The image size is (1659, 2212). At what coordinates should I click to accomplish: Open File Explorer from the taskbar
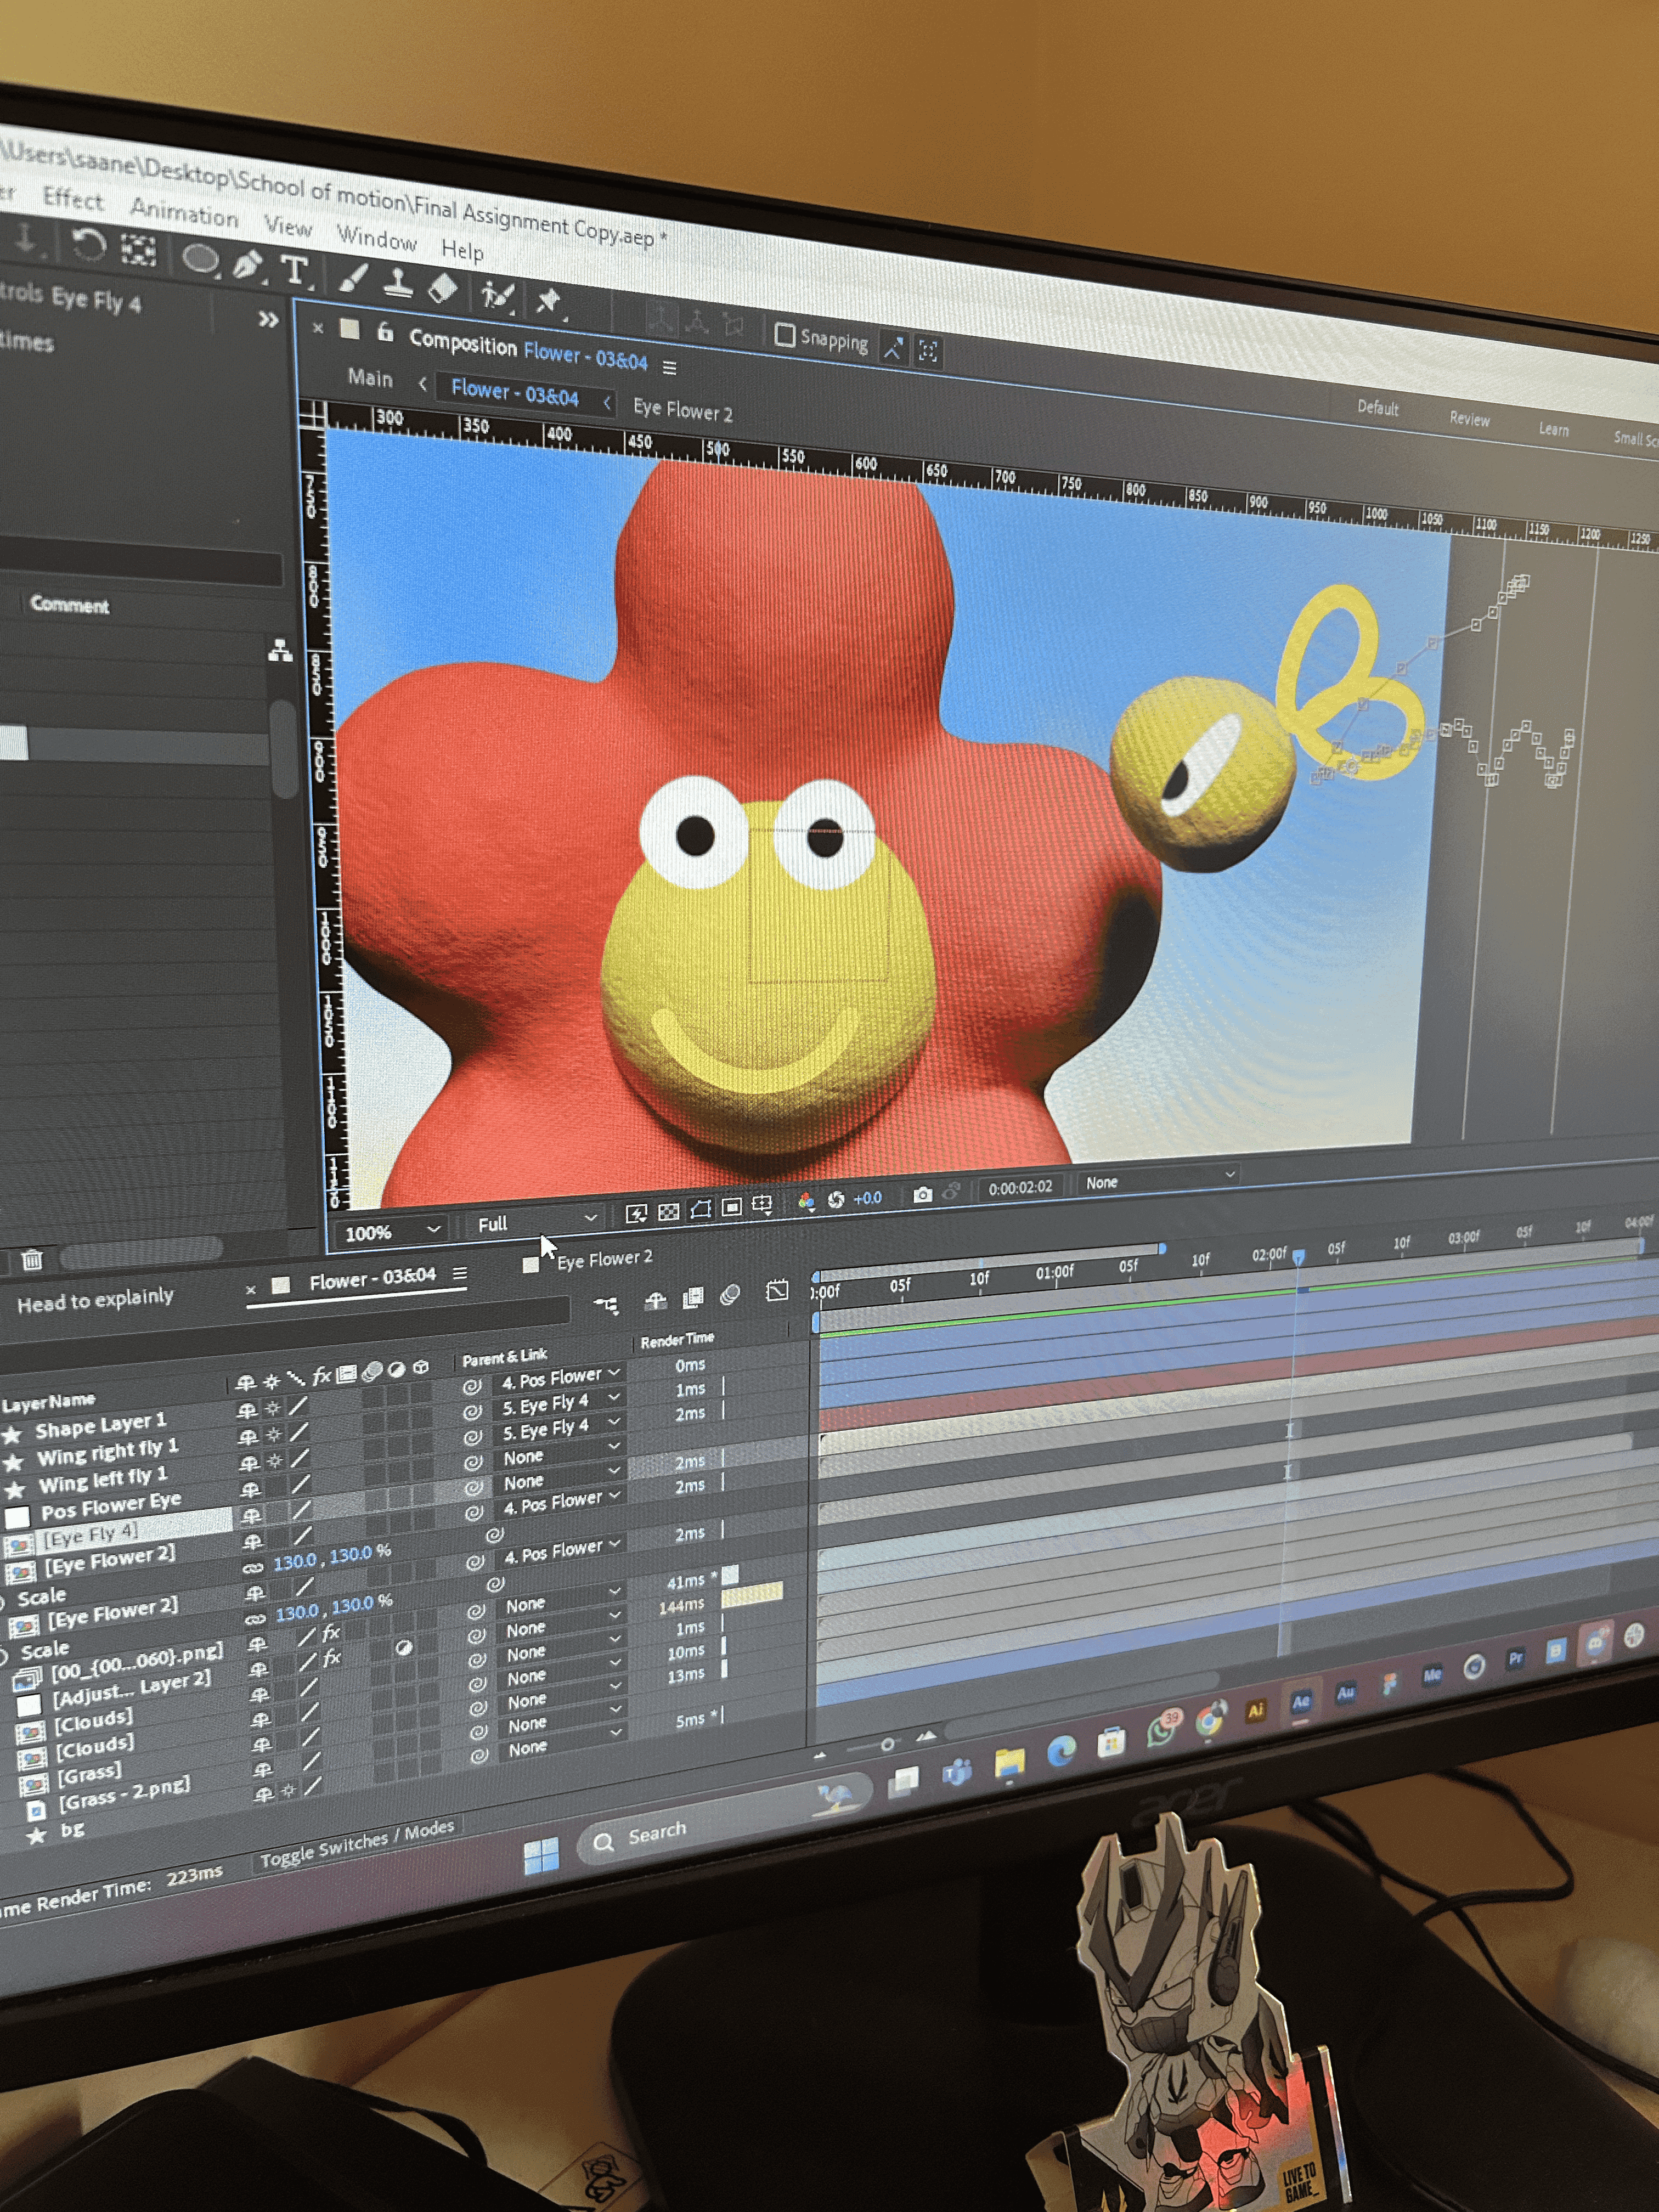pyautogui.click(x=1010, y=1763)
